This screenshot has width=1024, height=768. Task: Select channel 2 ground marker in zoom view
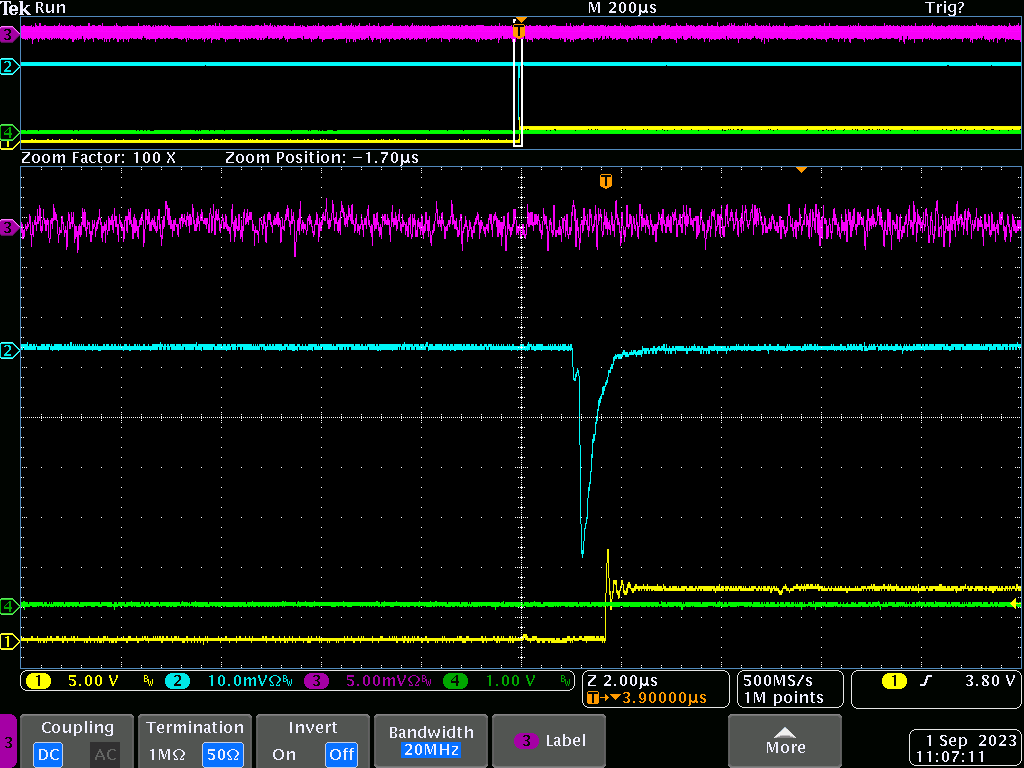(x=9, y=351)
